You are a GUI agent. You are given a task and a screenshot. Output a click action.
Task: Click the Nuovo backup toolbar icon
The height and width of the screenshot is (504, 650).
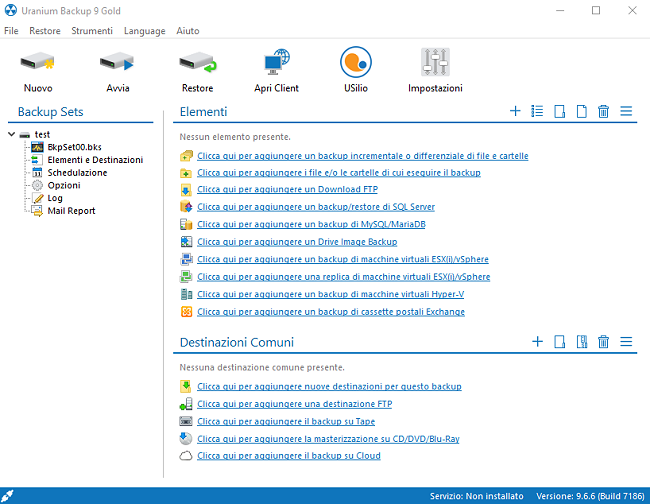point(38,62)
